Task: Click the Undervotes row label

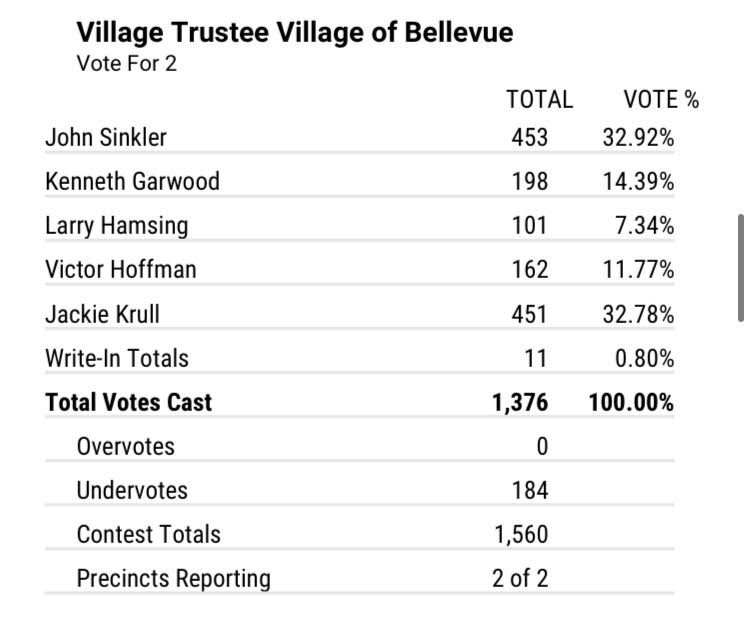Action: pyautogui.click(x=132, y=490)
